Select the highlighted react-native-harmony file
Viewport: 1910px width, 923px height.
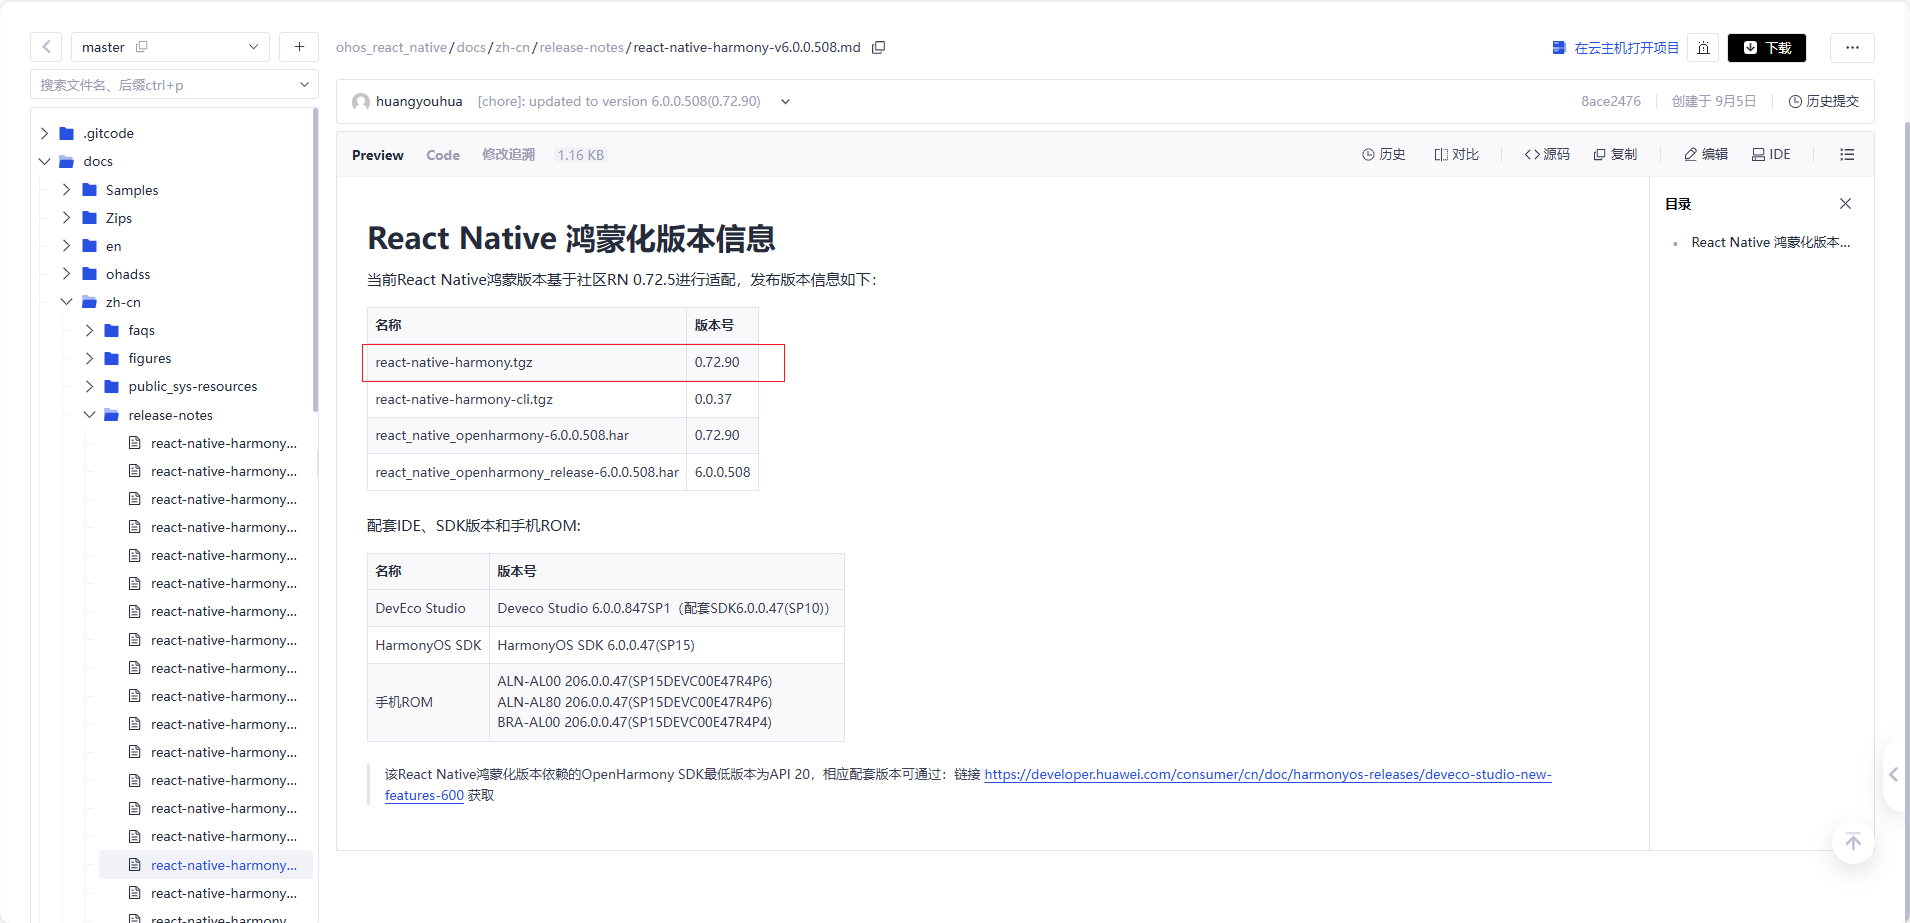coord(206,865)
